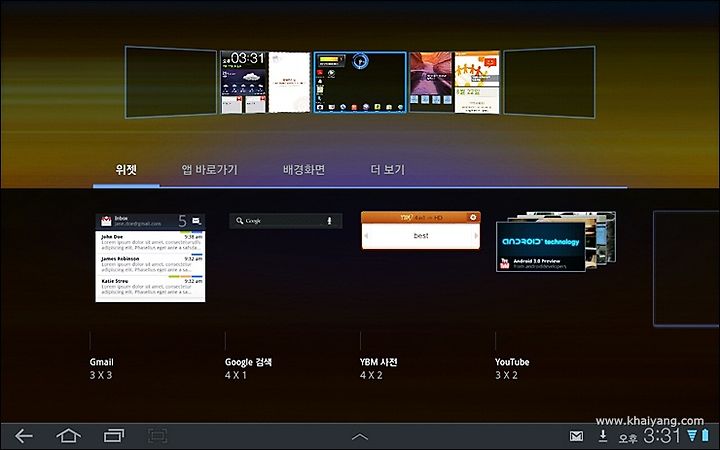The width and height of the screenshot is (720, 450).
Task: Click the Gmail widget label
Action: pos(101,362)
